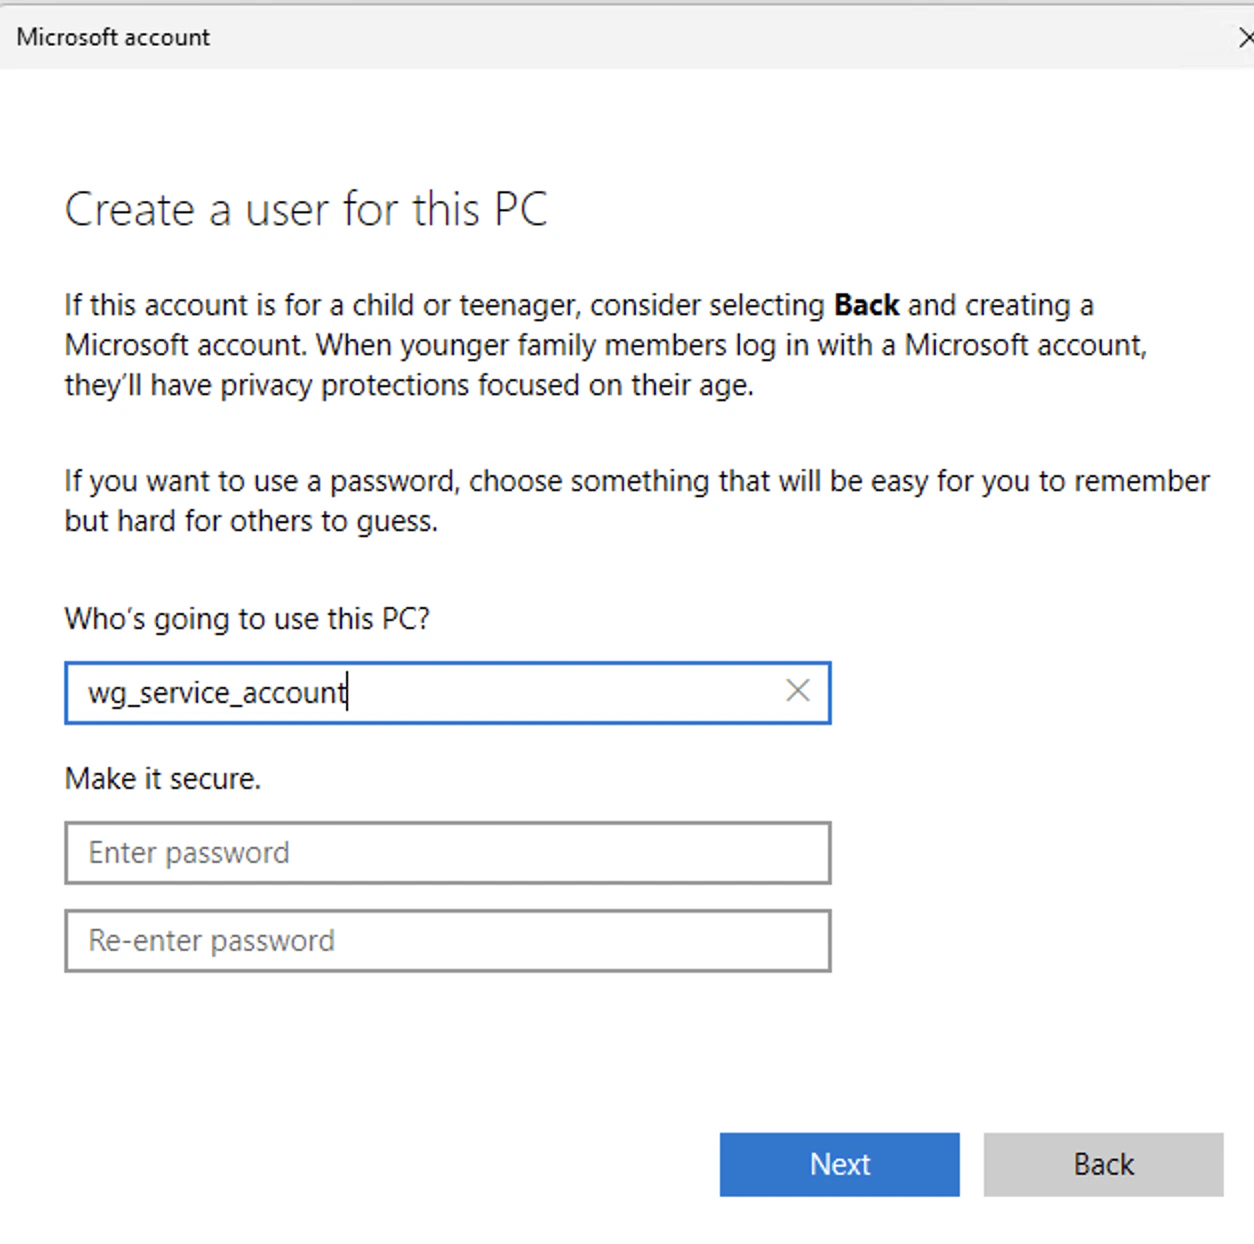This screenshot has width=1254, height=1244.
Task: Click Next to create the account
Action: coord(839,1164)
